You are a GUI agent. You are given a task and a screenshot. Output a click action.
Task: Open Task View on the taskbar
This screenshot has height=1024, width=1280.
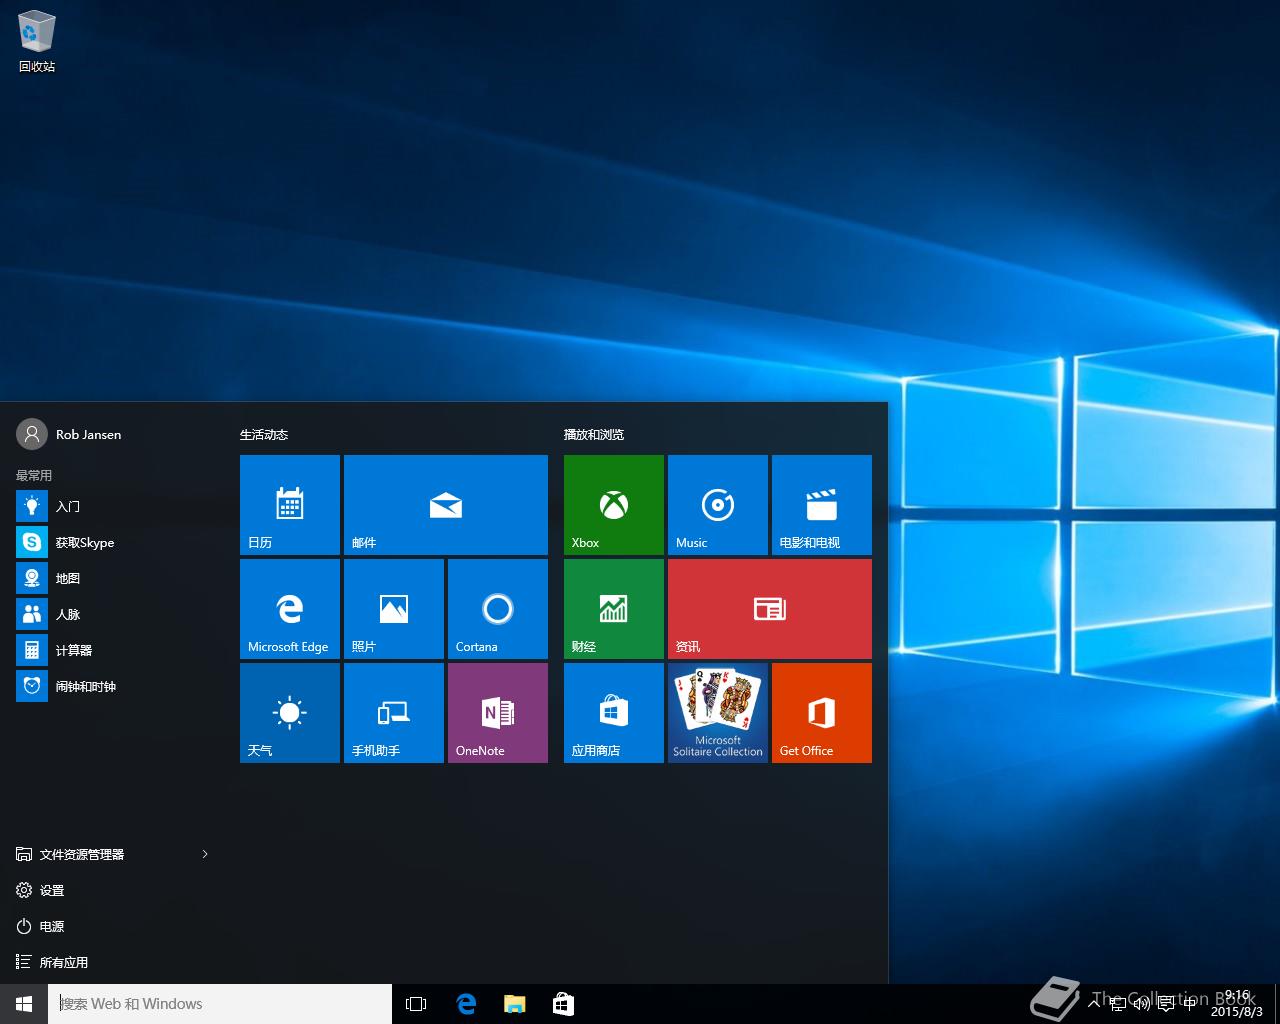(416, 1004)
